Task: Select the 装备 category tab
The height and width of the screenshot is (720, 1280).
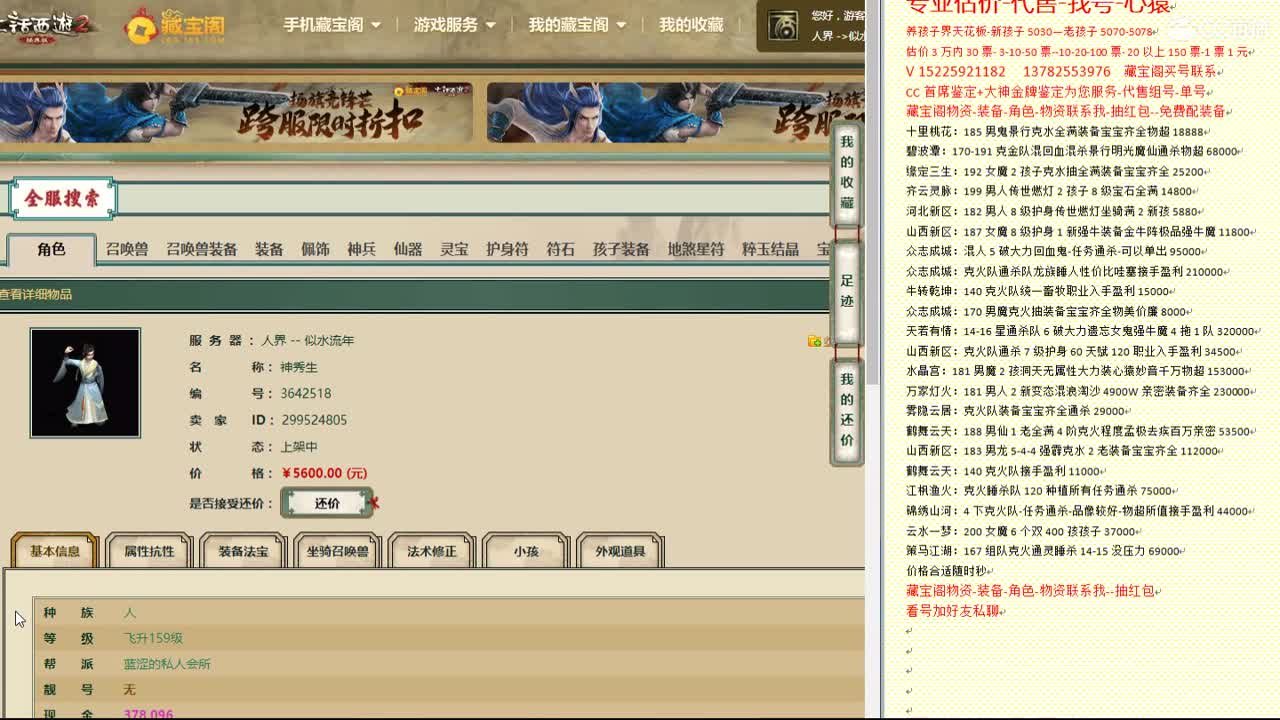Action: [x=269, y=249]
